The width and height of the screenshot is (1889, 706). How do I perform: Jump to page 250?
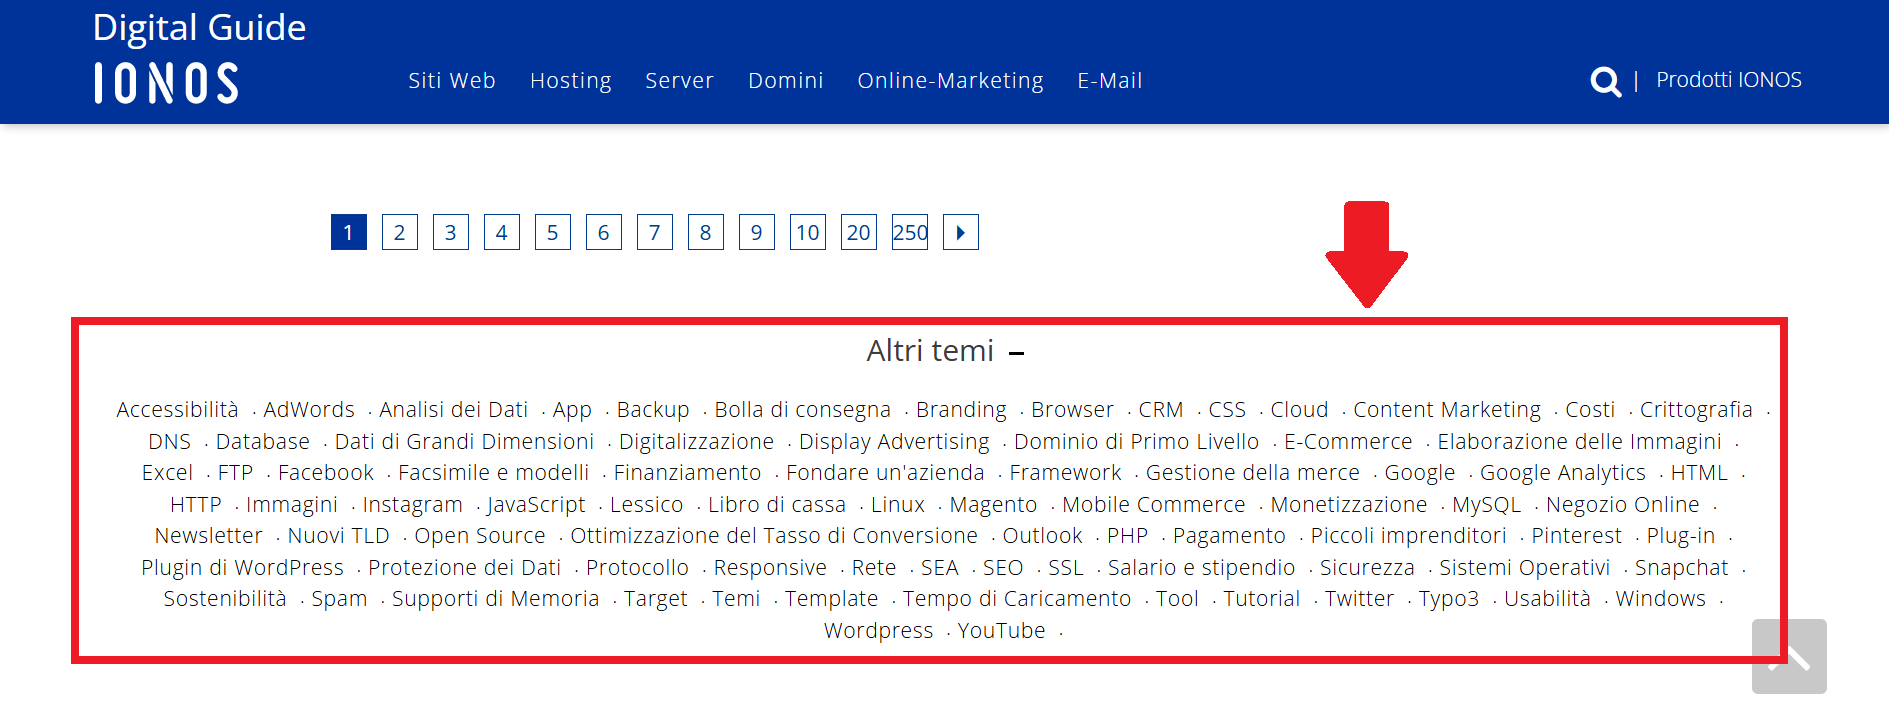[910, 232]
